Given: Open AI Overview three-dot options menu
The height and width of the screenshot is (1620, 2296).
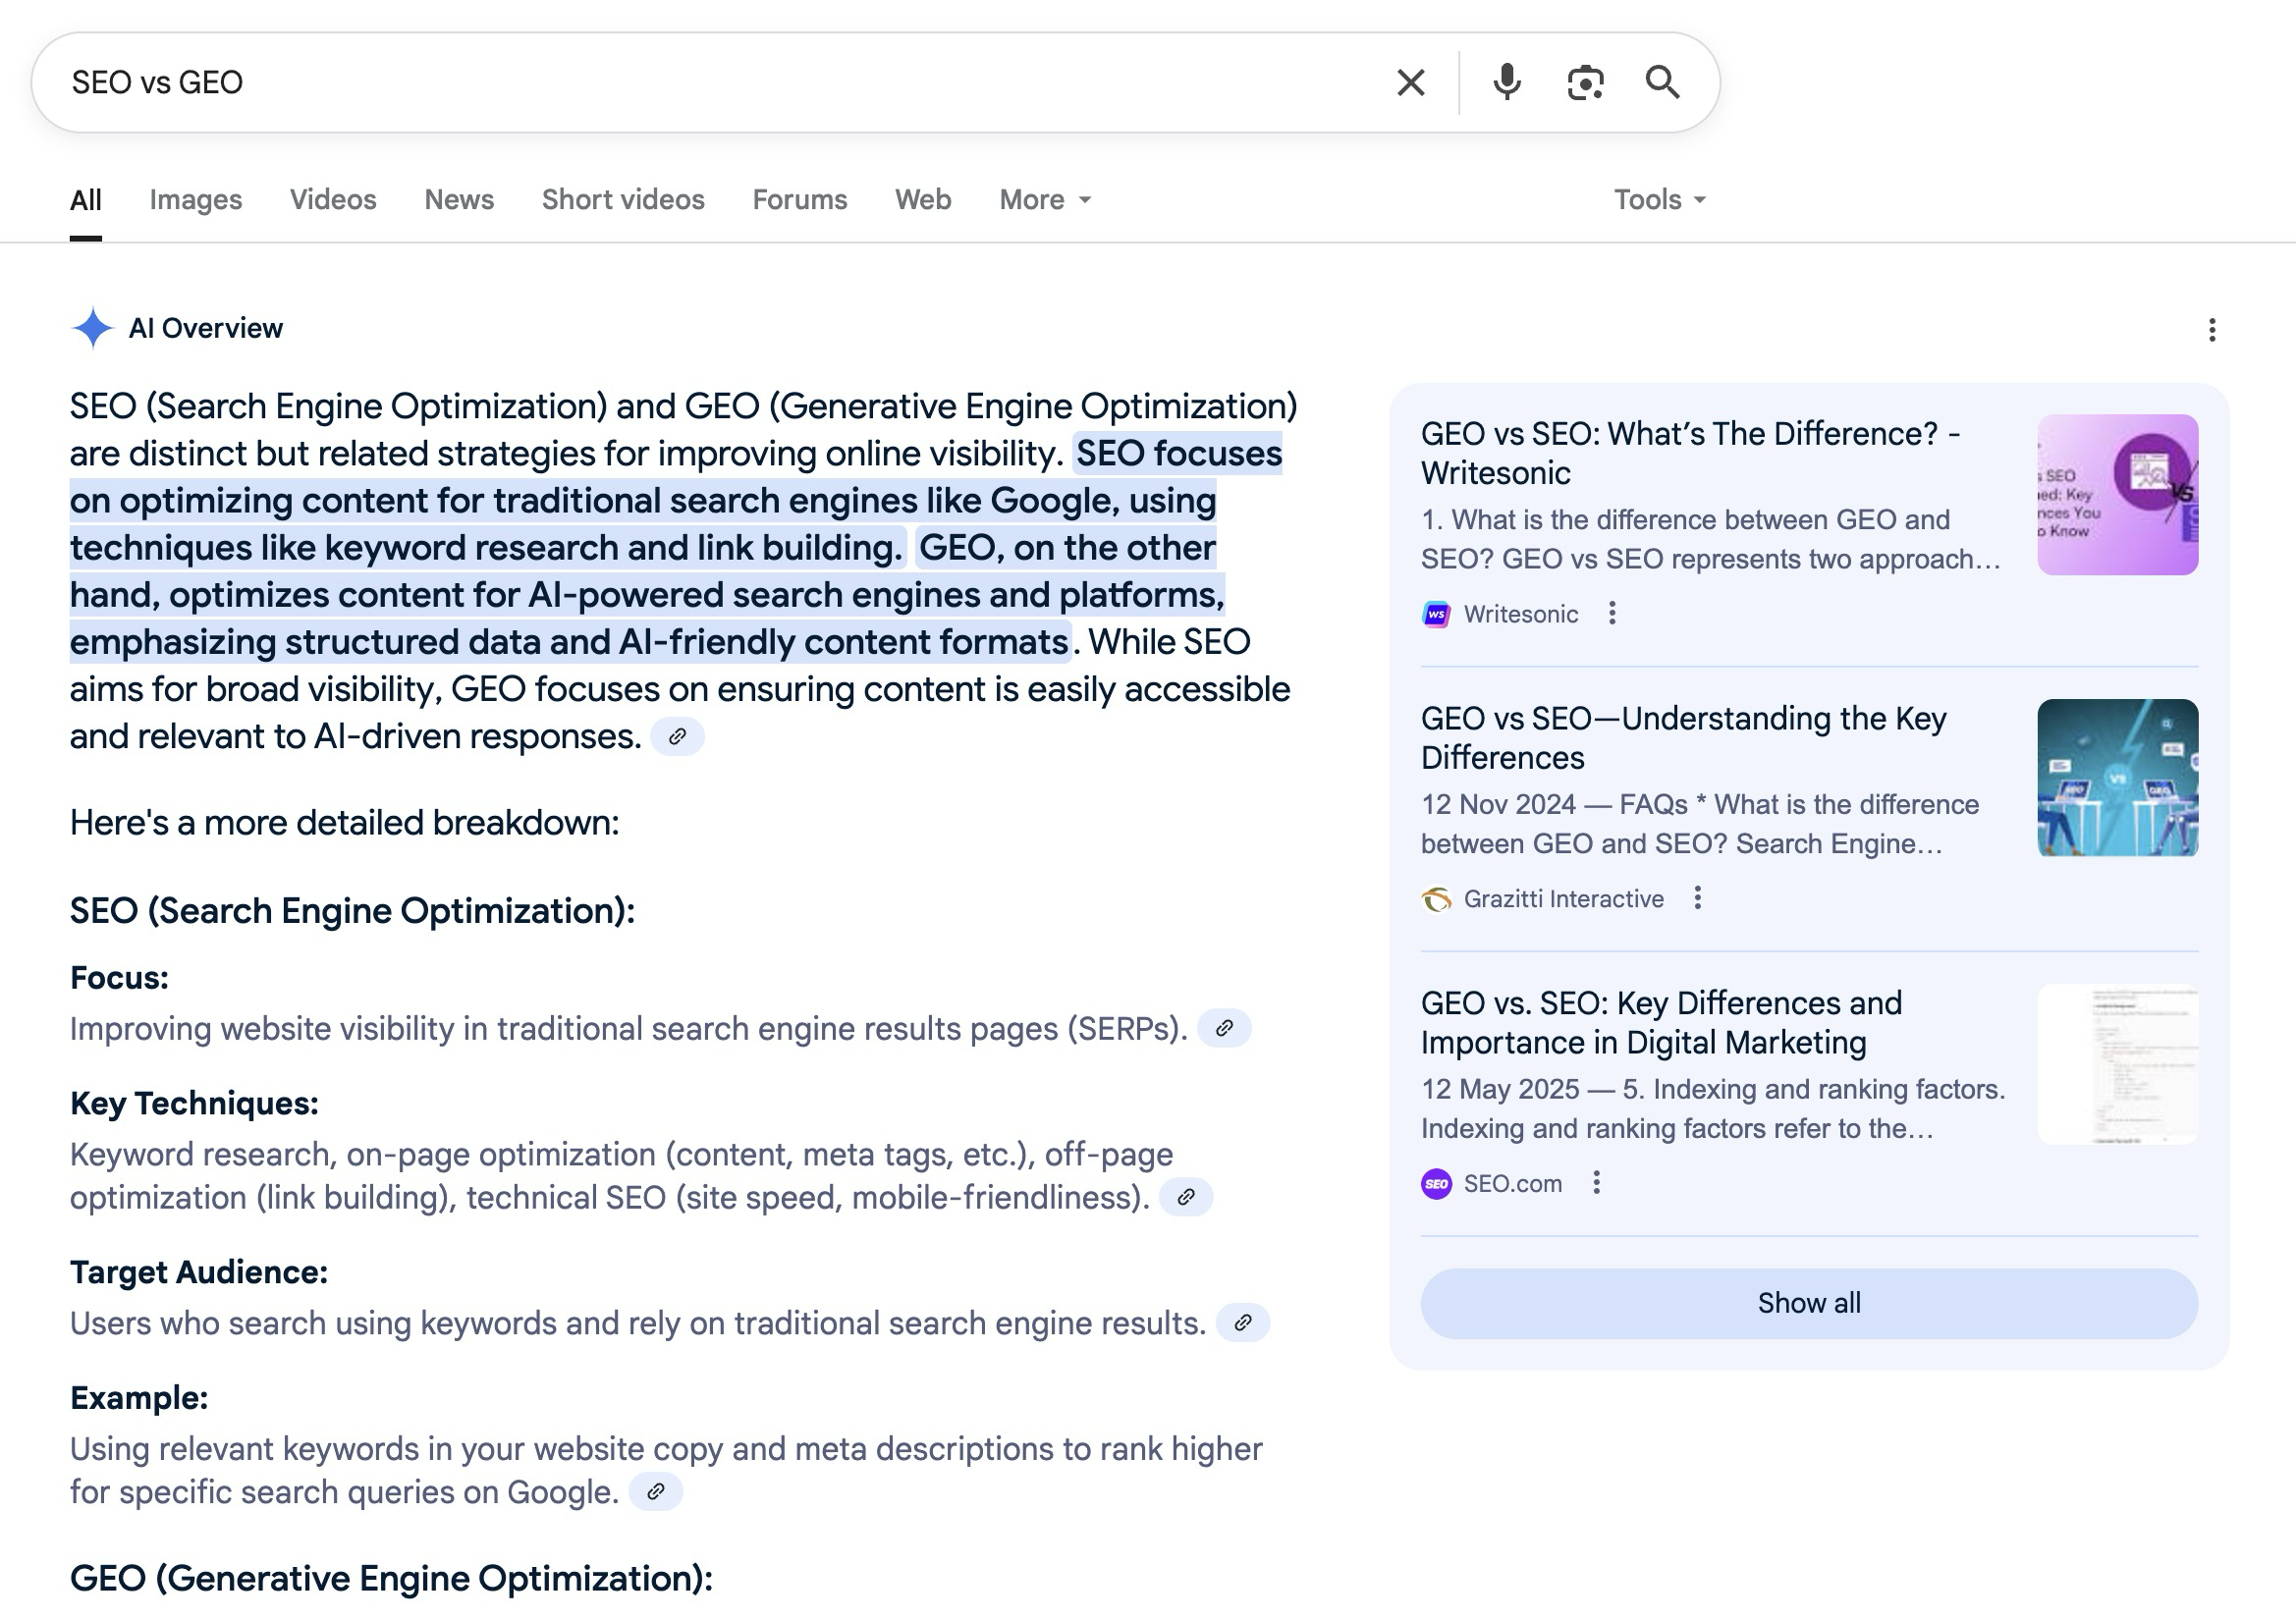Looking at the screenshot, I should (x=2211, y=330).
